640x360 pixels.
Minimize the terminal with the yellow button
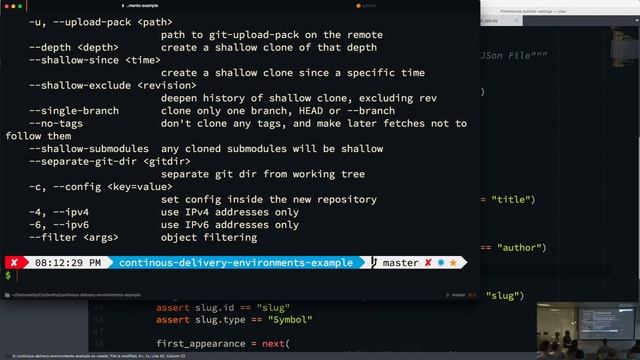coord(13,6)
